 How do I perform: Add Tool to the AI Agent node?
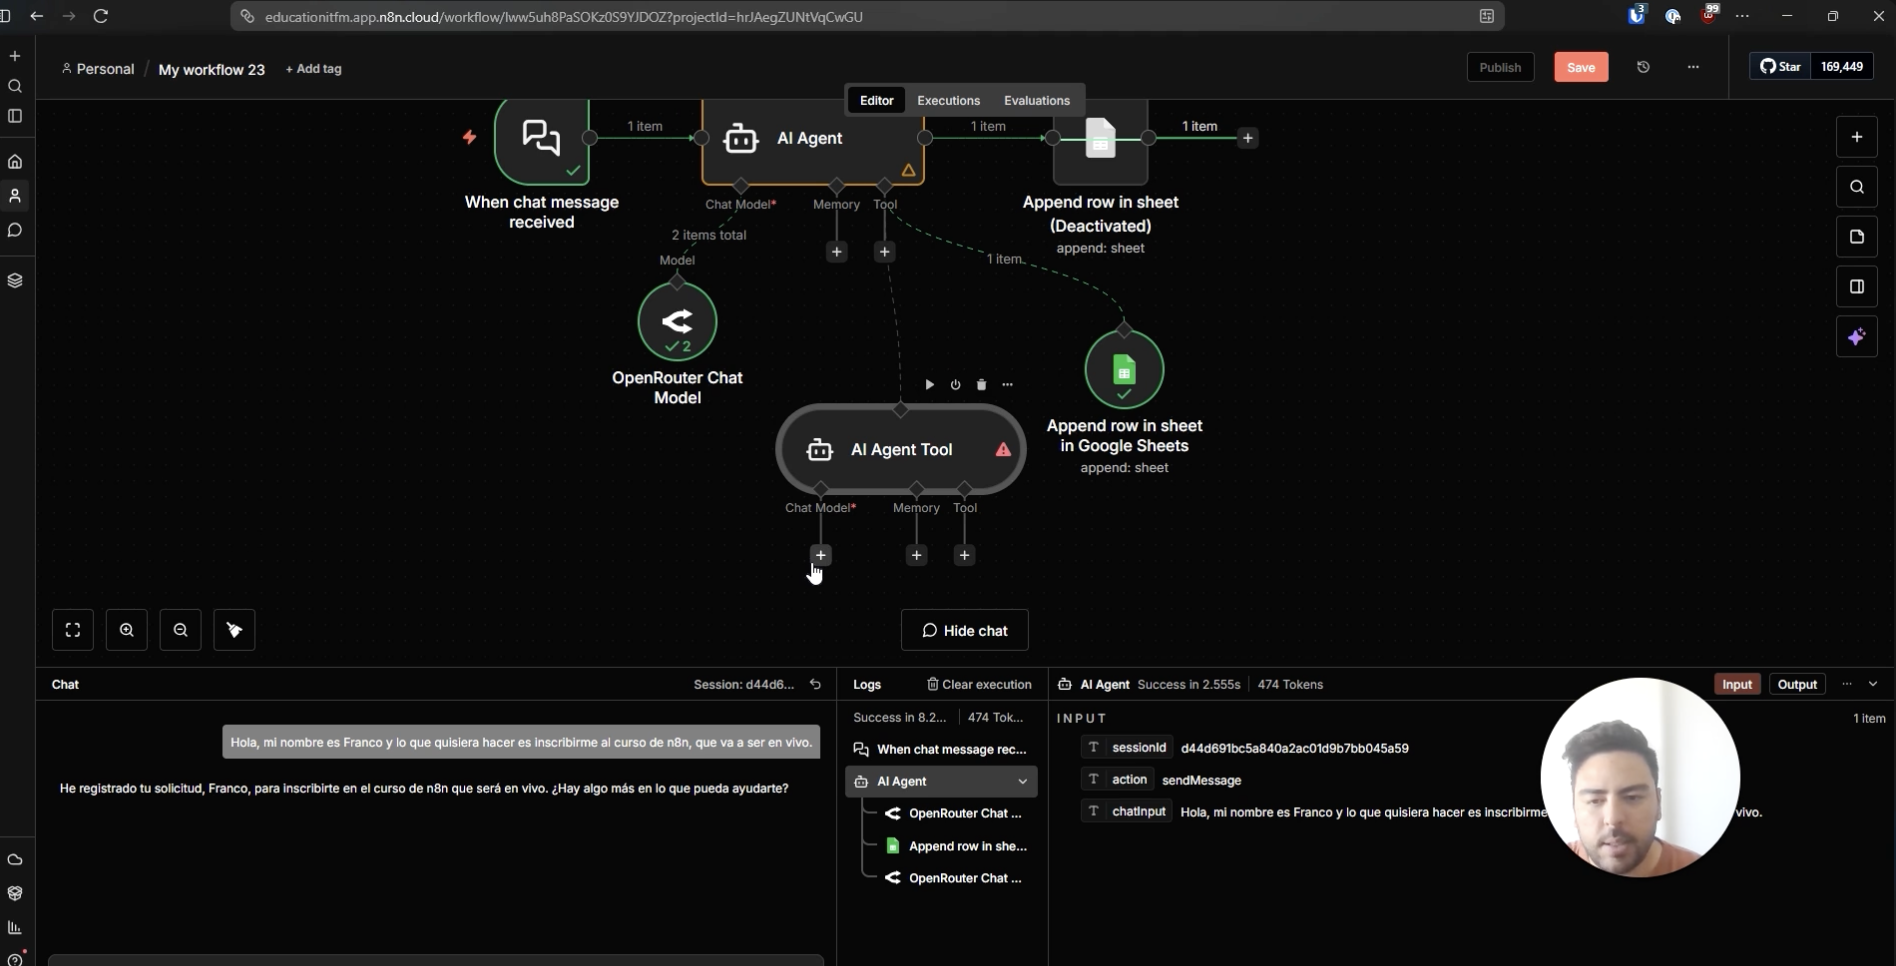(885, 252)
